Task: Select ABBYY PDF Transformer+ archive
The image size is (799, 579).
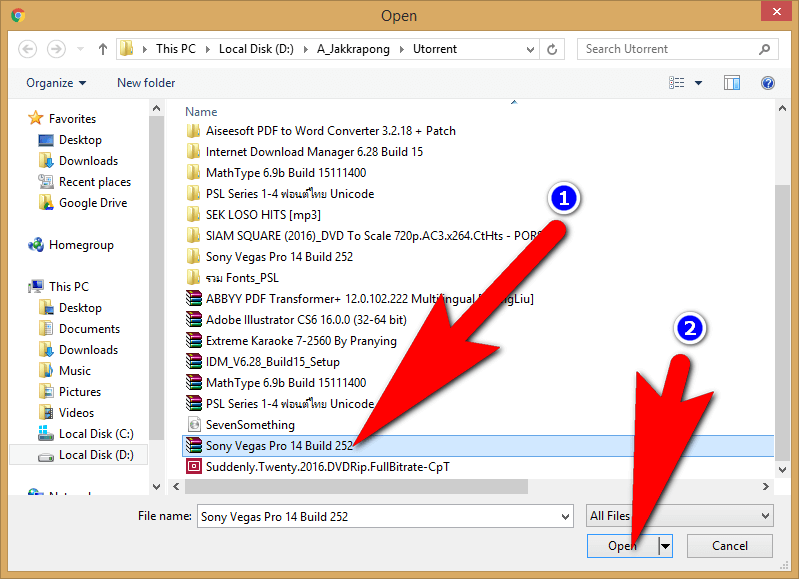Action: click(x=360, y=299)
